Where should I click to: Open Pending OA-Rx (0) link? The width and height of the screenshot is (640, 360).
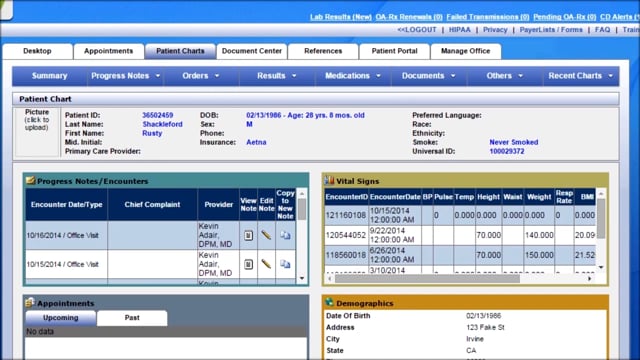pos(564,17)
